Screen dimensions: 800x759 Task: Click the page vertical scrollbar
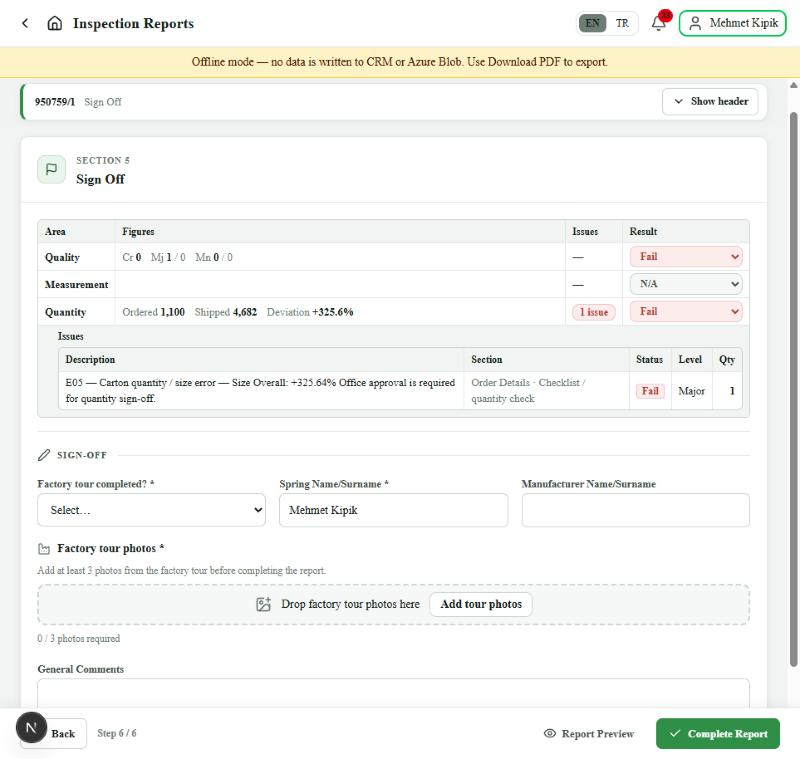pos(793,390)
